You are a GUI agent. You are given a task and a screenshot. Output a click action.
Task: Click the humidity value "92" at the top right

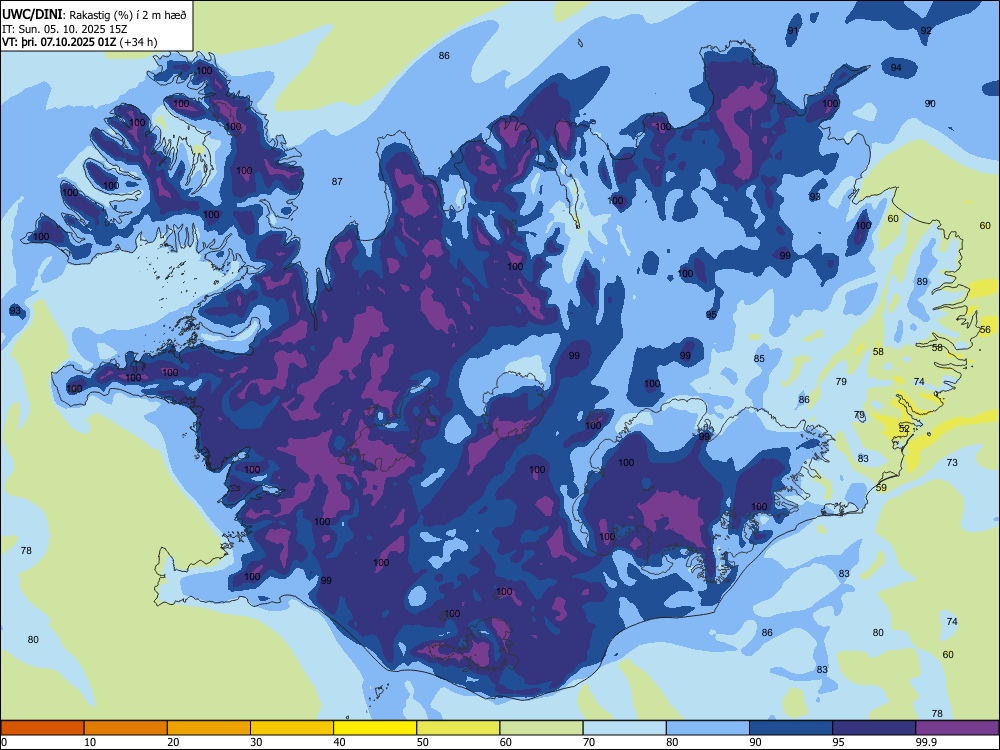point(926,31)
